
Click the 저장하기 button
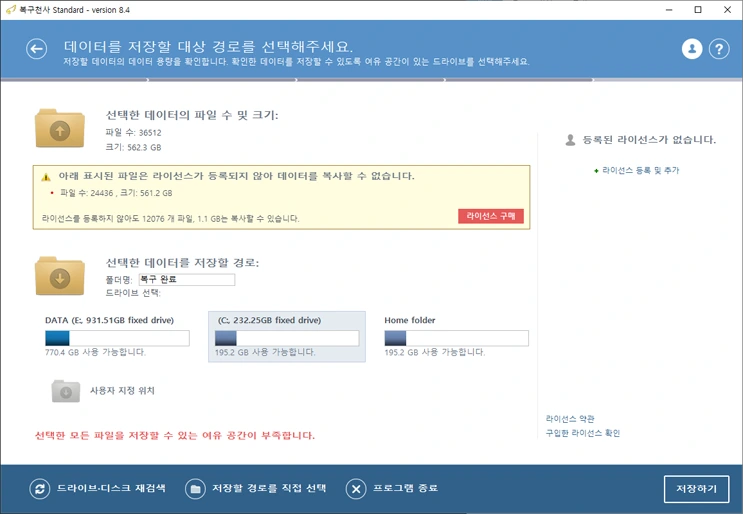tap(696, 489)
